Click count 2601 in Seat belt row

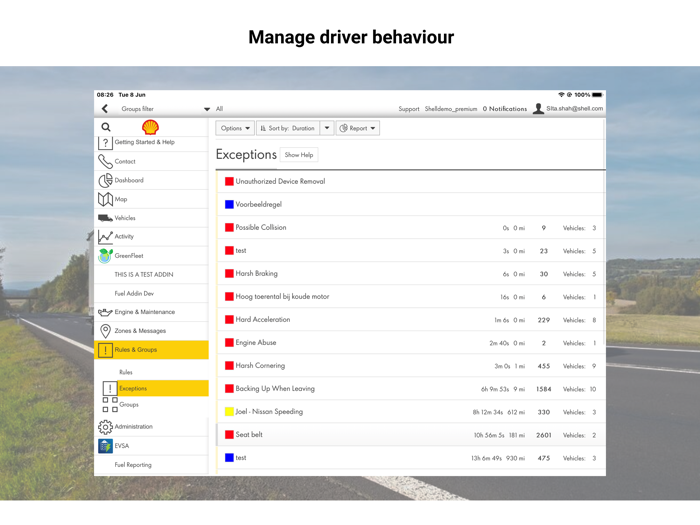tap(544, 435)
